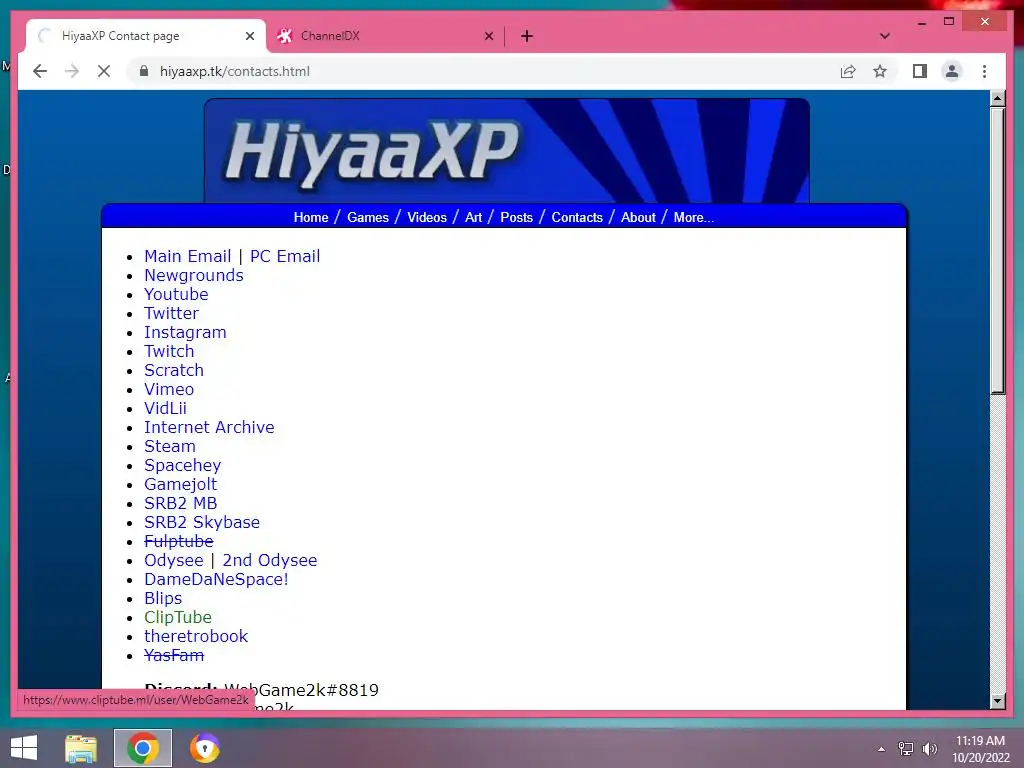Open the network tray icon
Screen dimensions: 1024x768
(x=906, y=749)
